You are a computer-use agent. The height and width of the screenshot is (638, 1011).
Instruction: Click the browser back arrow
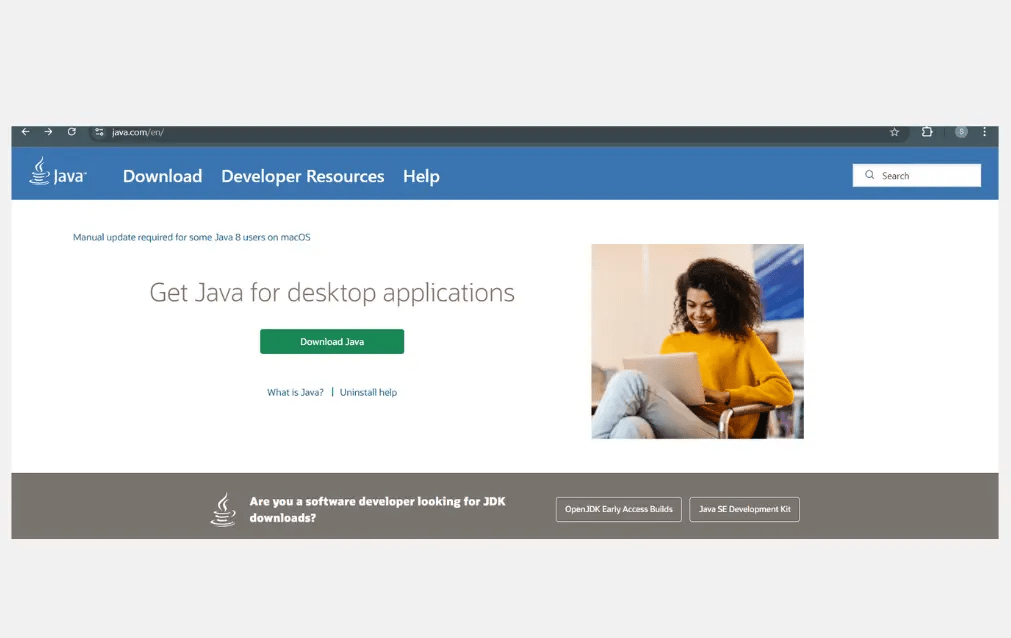tap(25, 131)
